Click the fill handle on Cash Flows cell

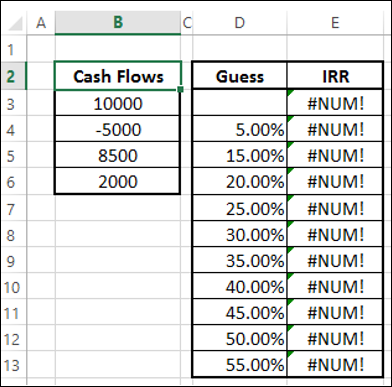pyautogui.click(x=181, y=89)
